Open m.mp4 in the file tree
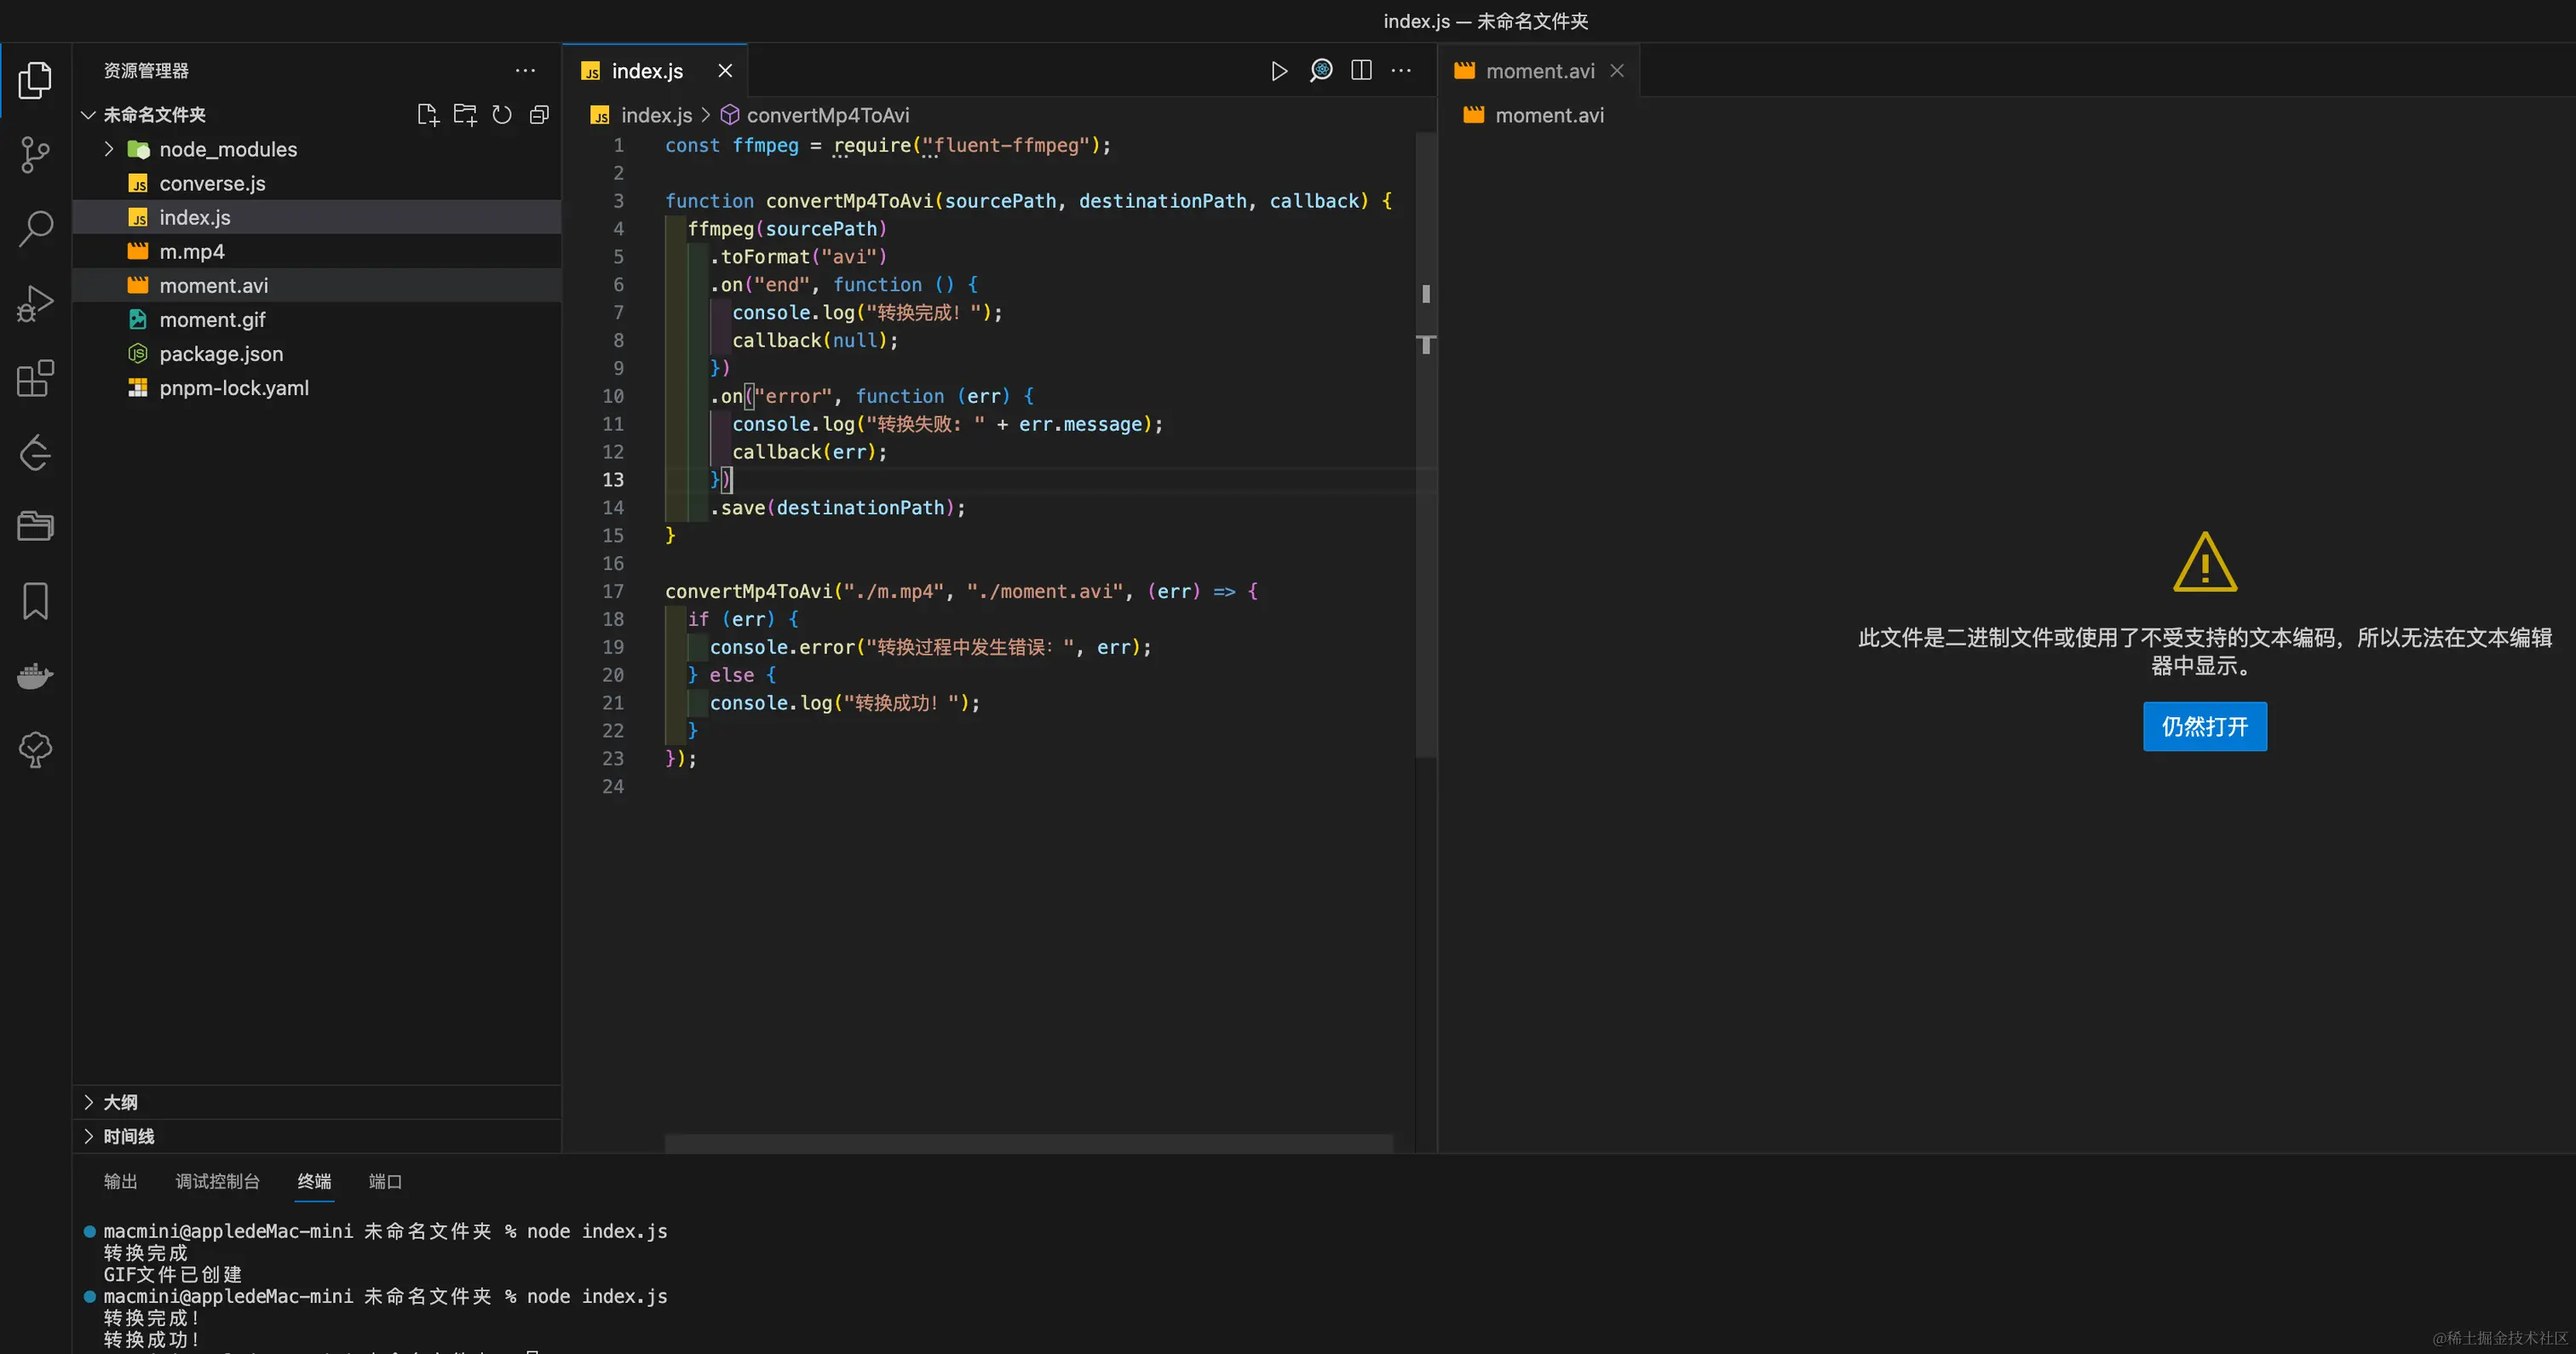 (x=317, y=251)
